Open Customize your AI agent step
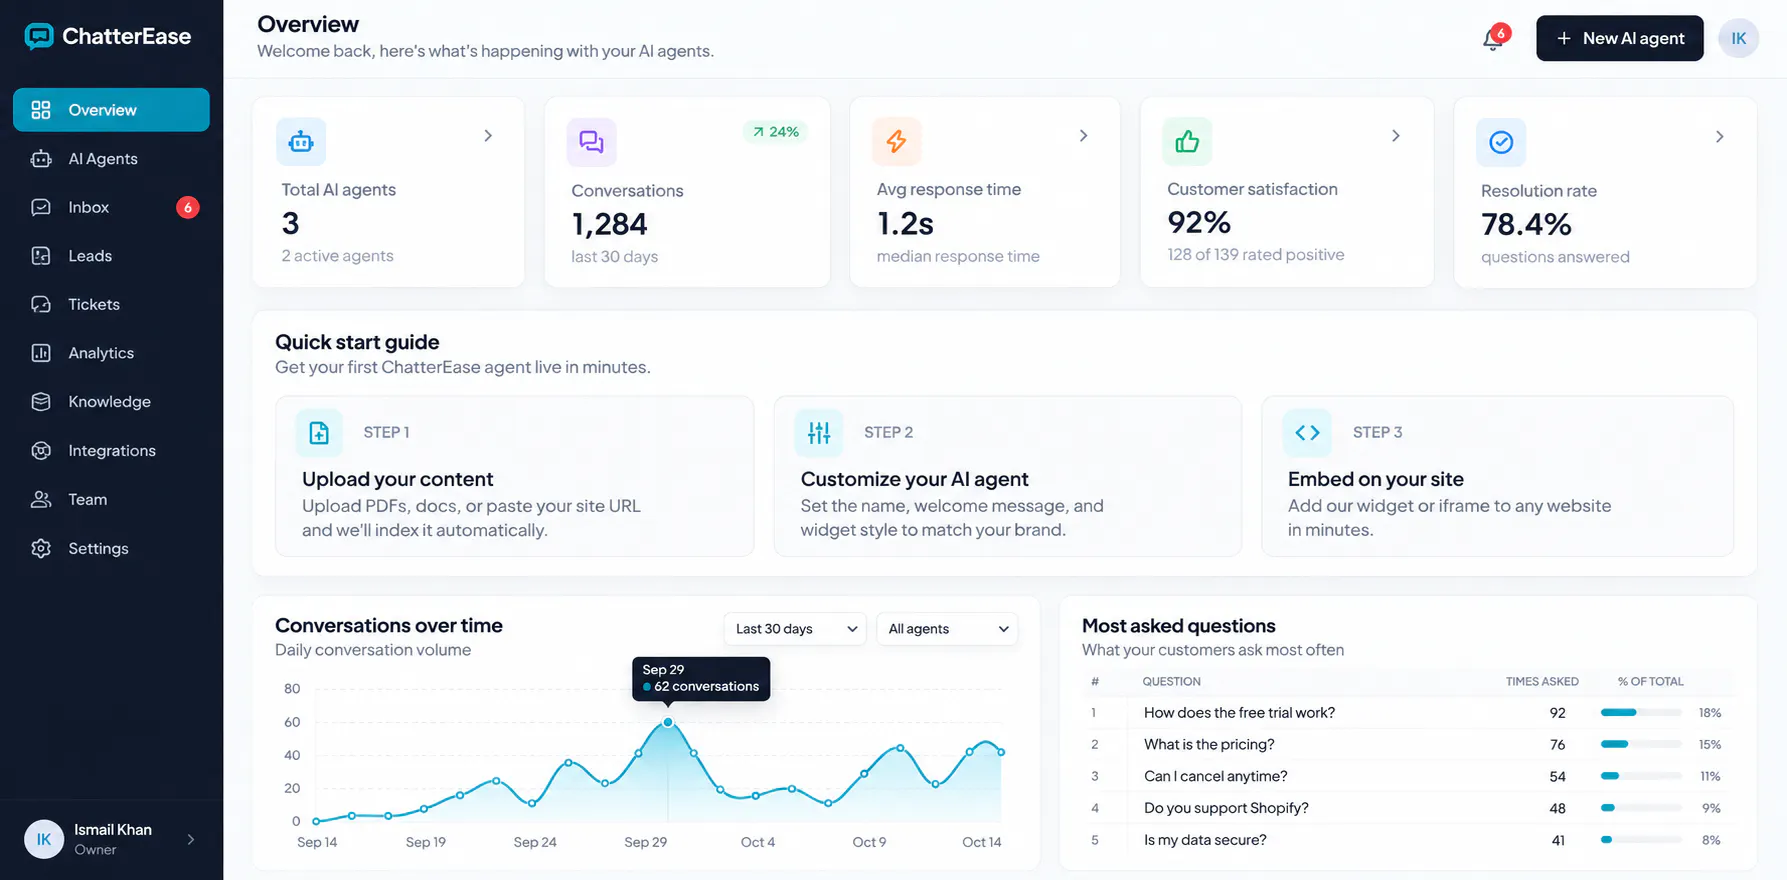The width and height of the screenshot is (1787, 880). pyautogui.click(x=1007, y=476)
